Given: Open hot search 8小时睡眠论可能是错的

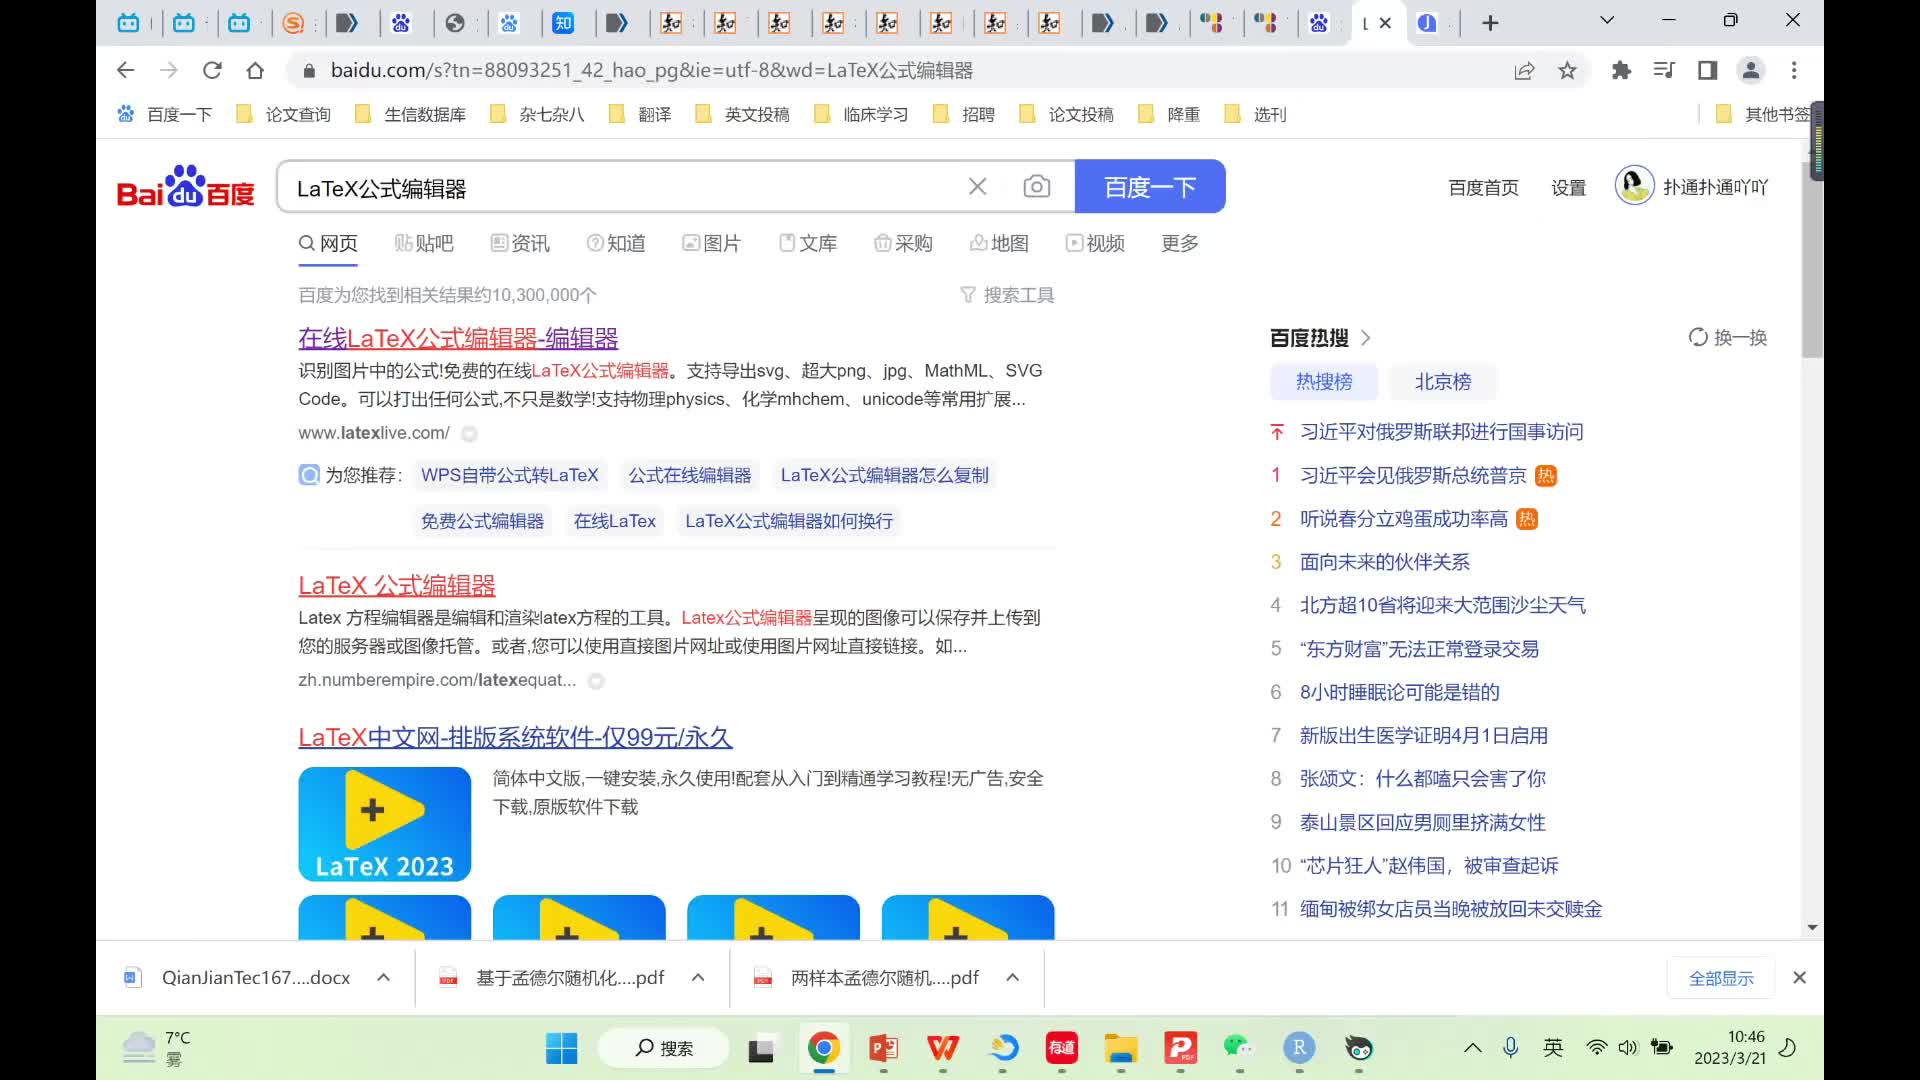Looking at the screenshot, I should (x=1399, y=692).
